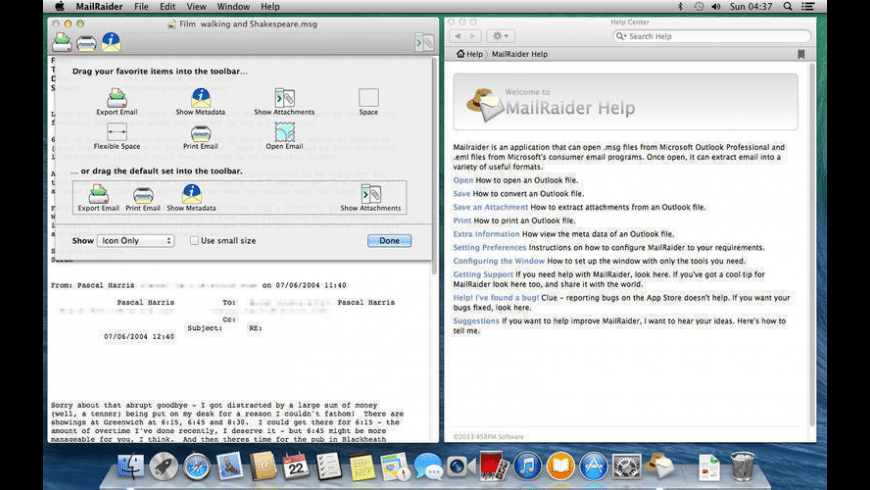Open Trash in the Dock

742,466
